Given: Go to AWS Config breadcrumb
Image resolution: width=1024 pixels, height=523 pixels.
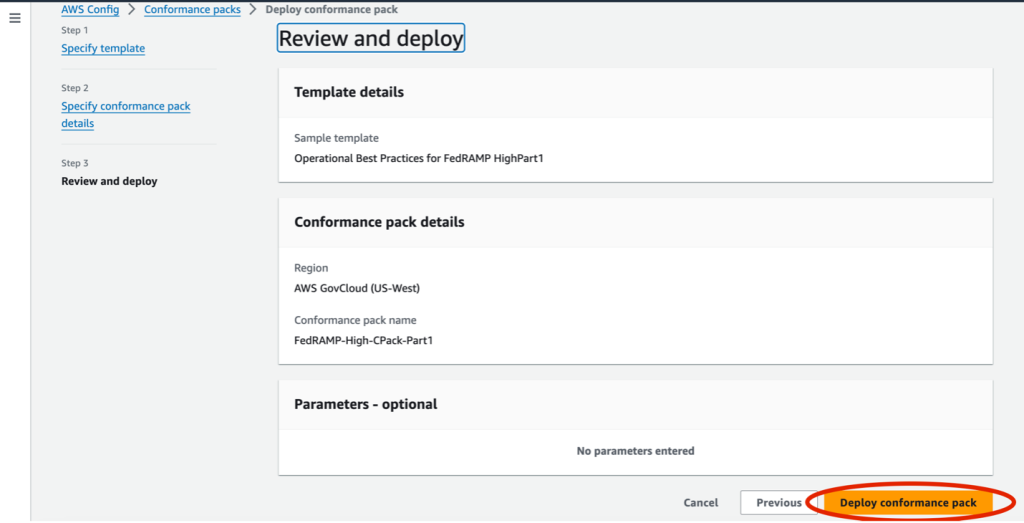Looking at the screenshot, I should click(90, 10).
